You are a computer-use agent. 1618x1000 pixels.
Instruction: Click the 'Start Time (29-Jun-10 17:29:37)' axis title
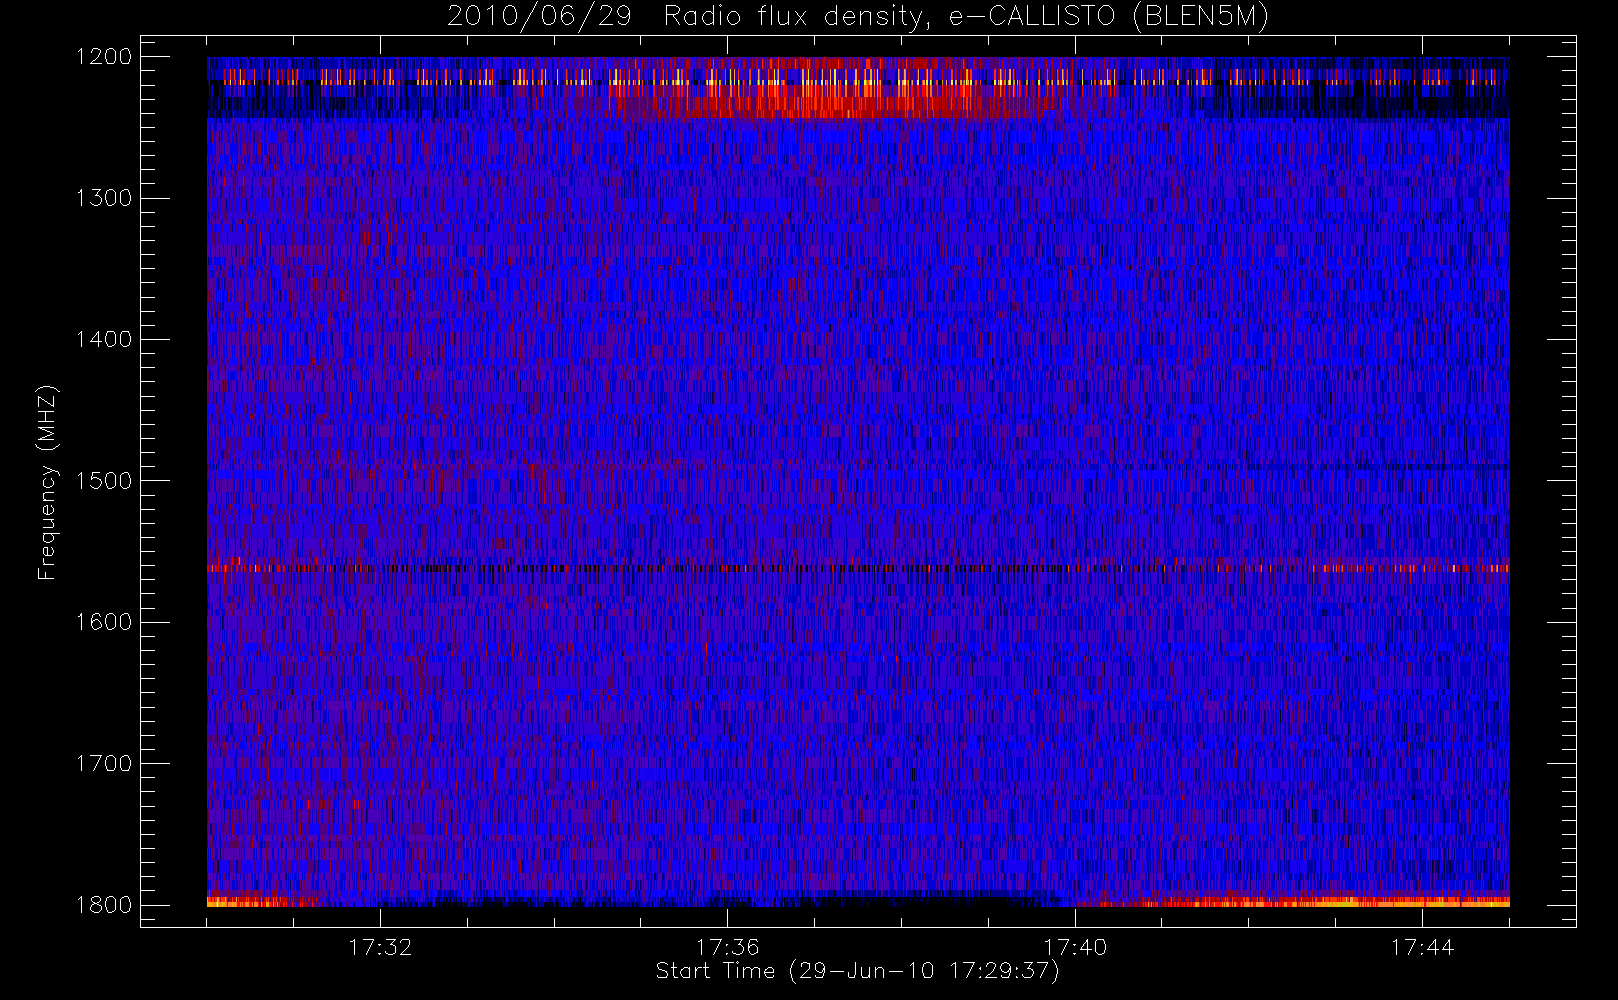pos(857,971)
